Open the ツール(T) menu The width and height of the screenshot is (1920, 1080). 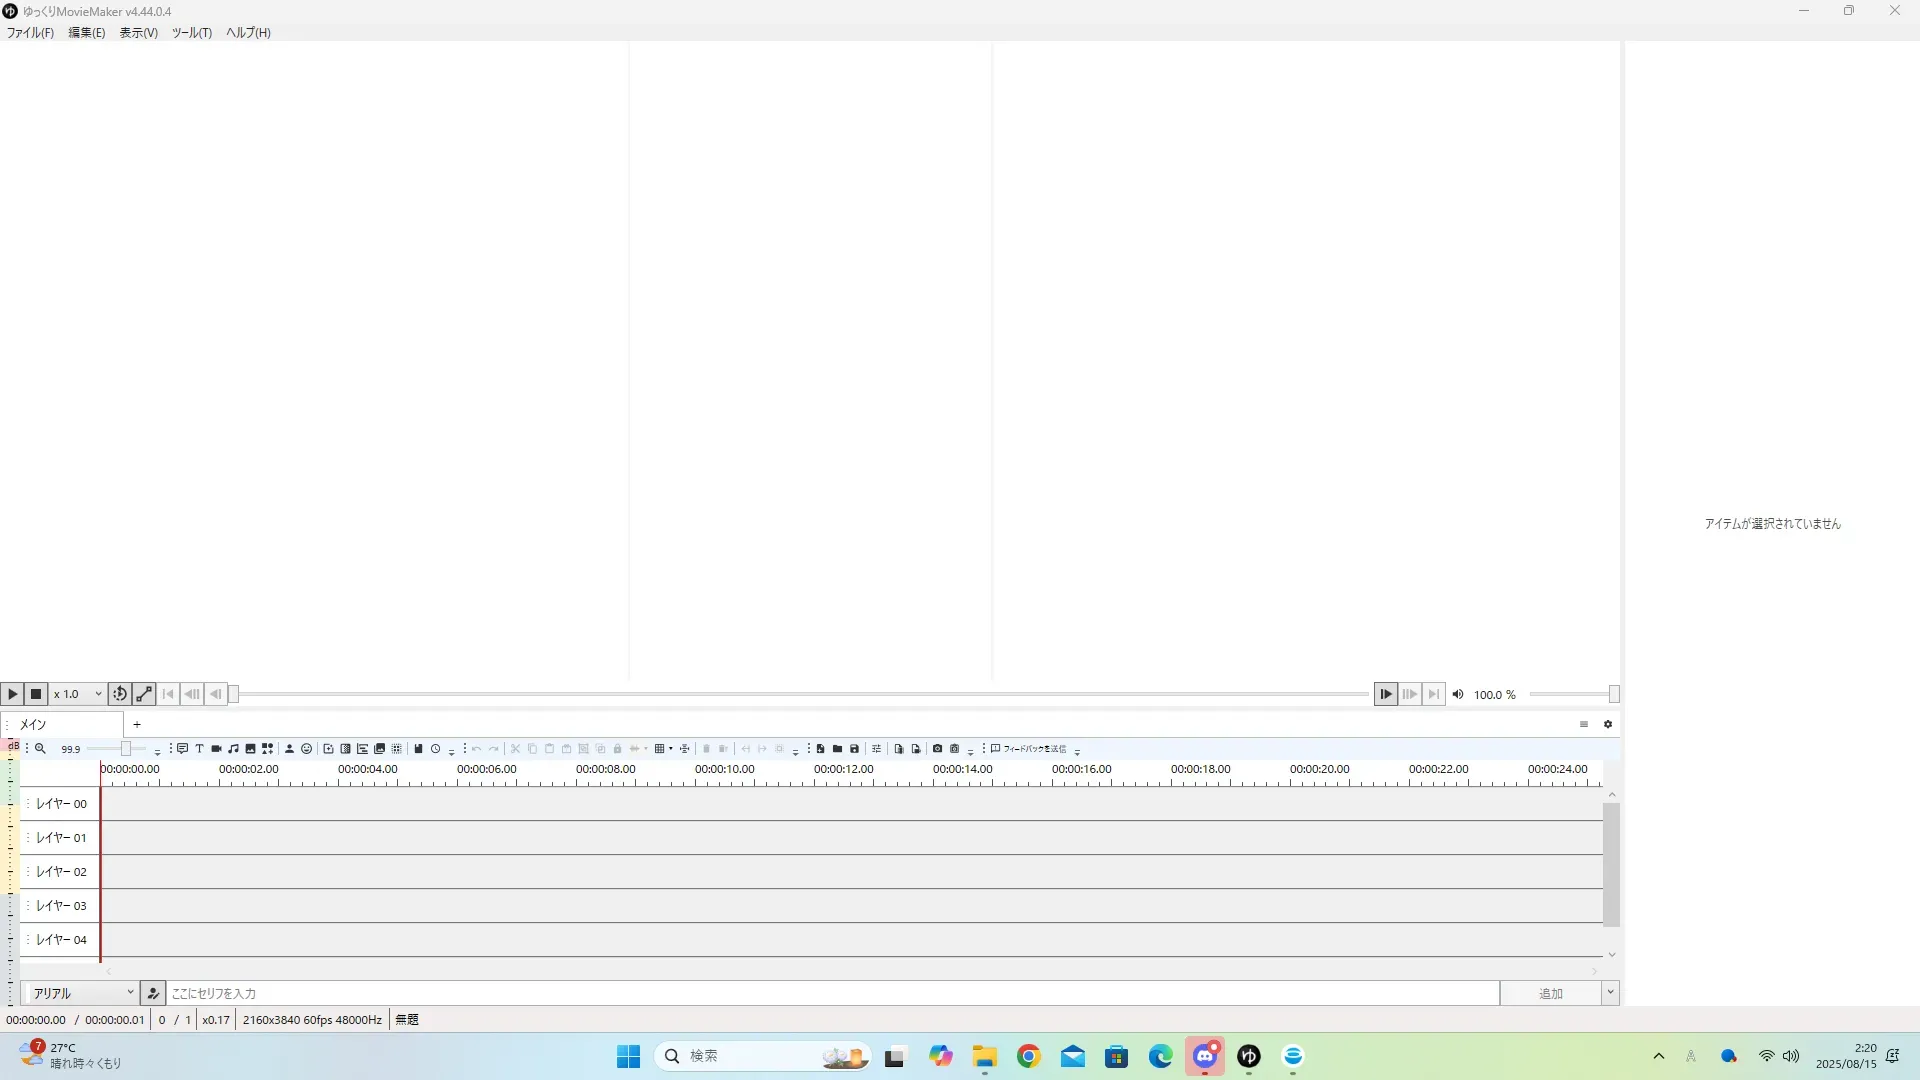coord(191,33)
